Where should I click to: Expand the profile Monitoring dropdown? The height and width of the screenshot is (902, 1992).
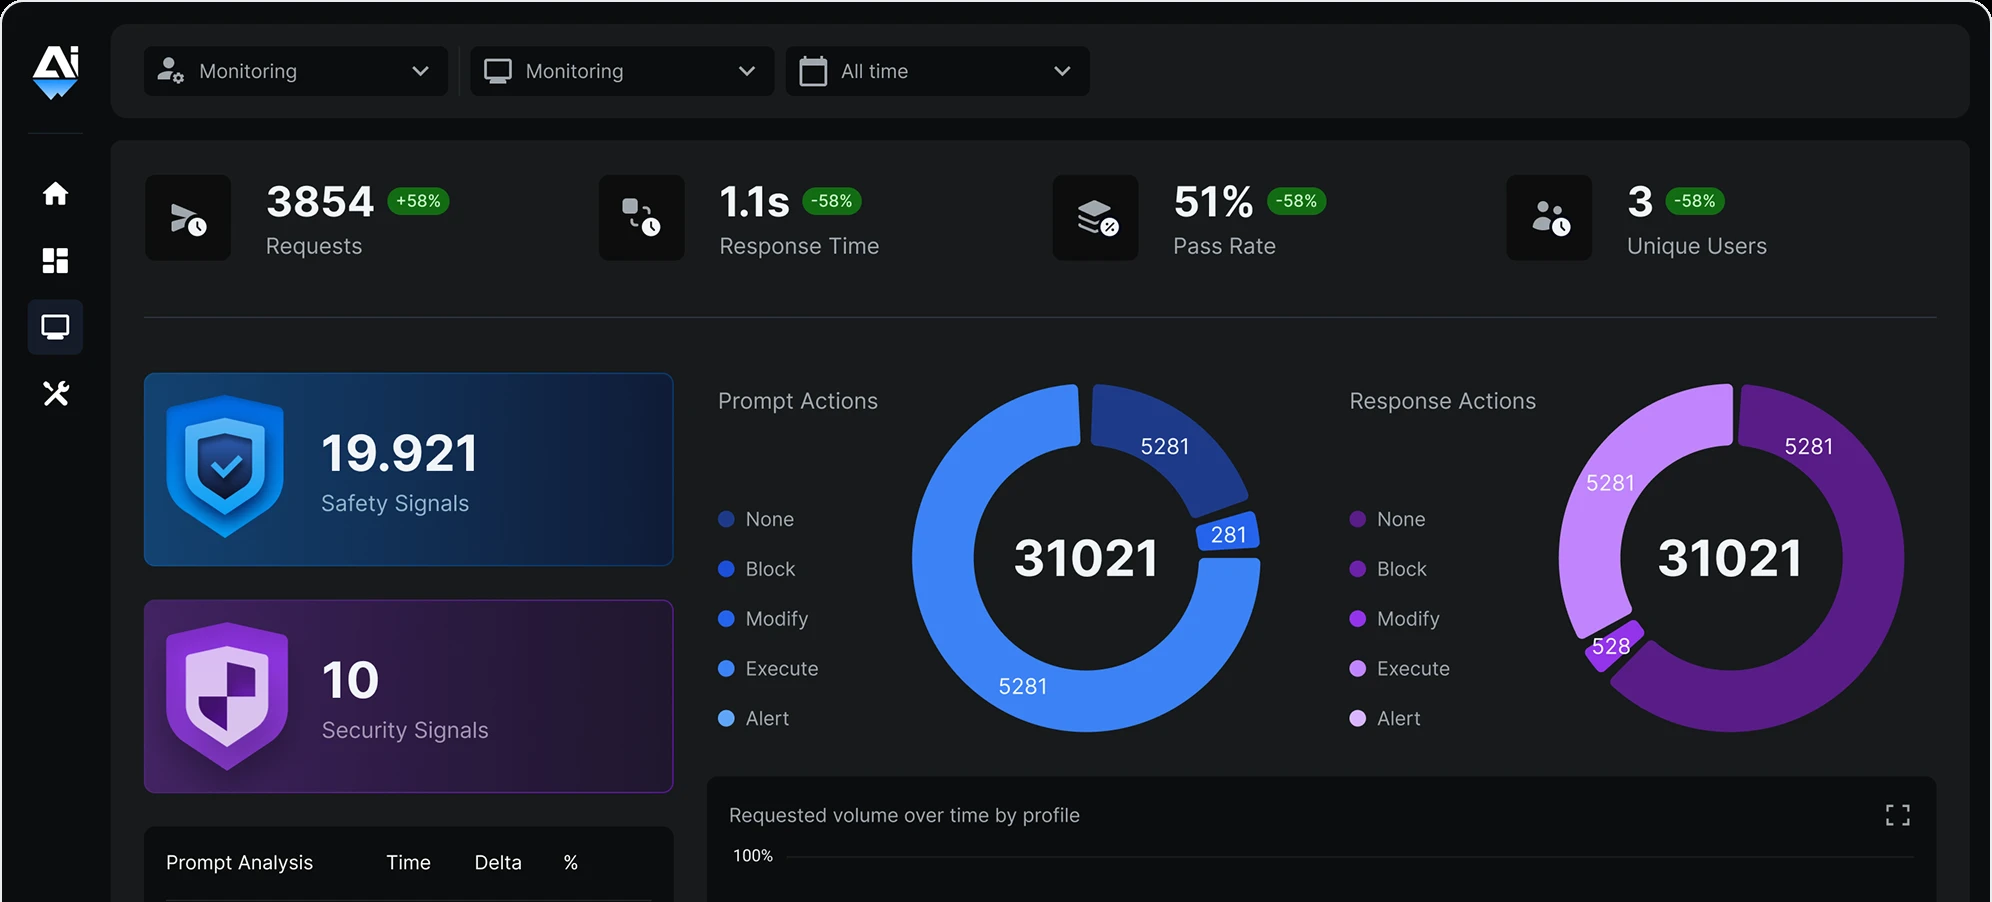(294, 71)
